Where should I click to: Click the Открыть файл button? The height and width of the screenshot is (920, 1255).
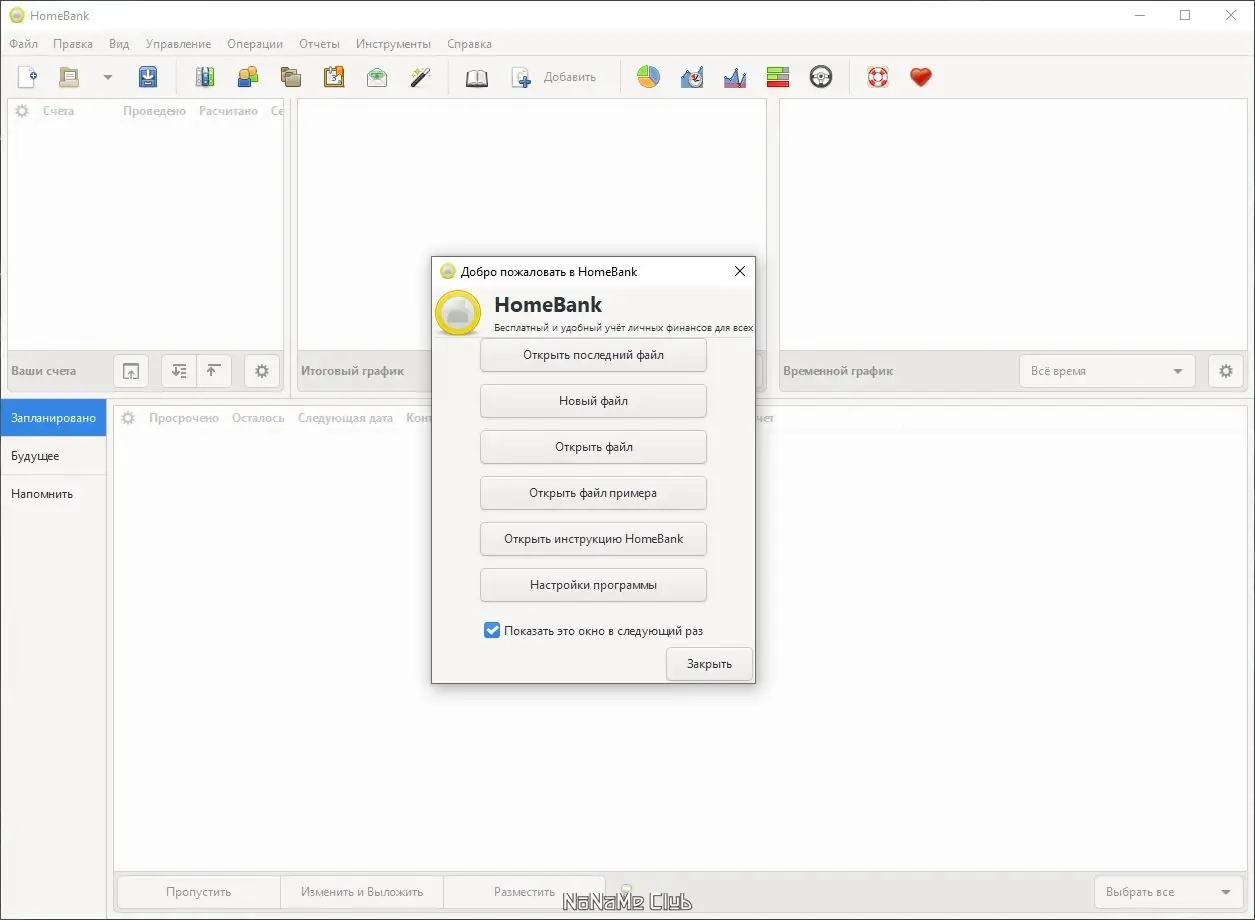pyautogui.click(x=593, y=447)
